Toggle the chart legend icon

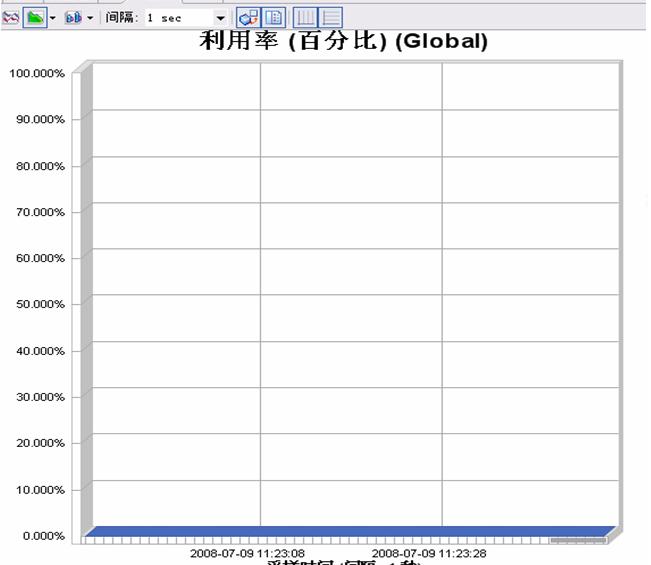[274, 18]
